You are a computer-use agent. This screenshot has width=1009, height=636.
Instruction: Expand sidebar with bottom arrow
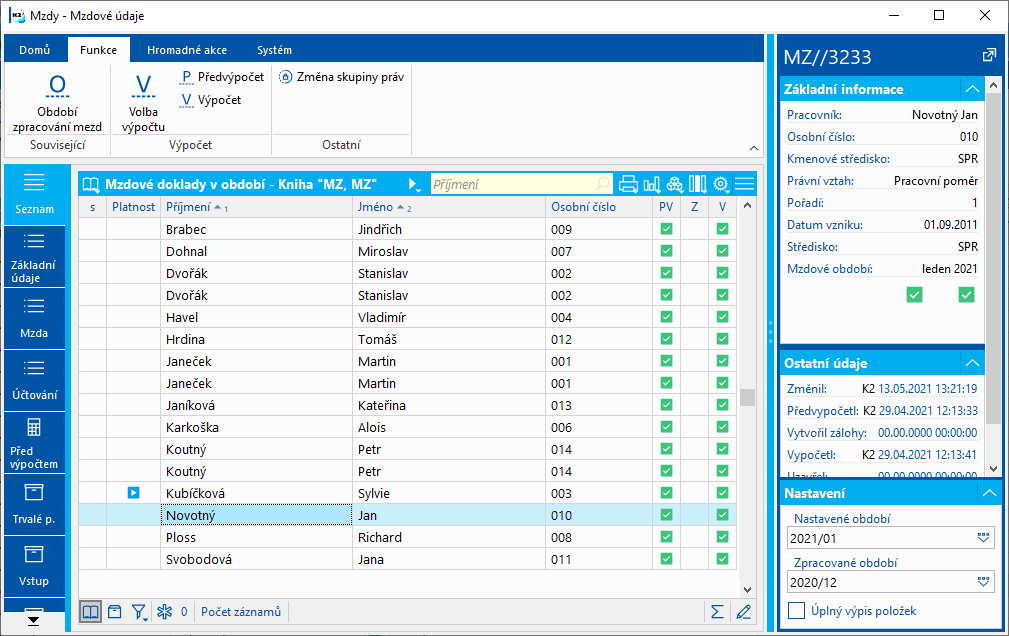[33, 620]
